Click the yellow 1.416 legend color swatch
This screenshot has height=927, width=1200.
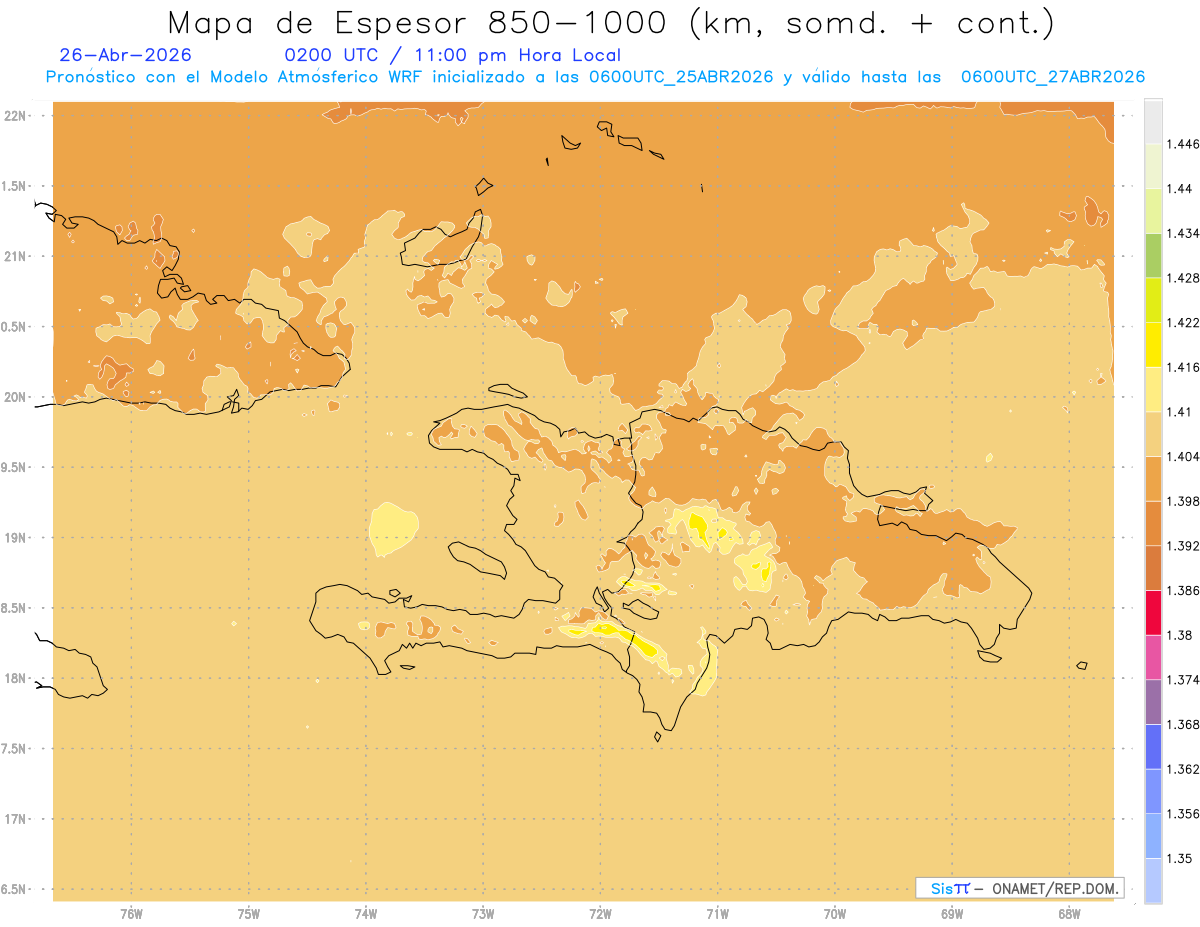1153,345
